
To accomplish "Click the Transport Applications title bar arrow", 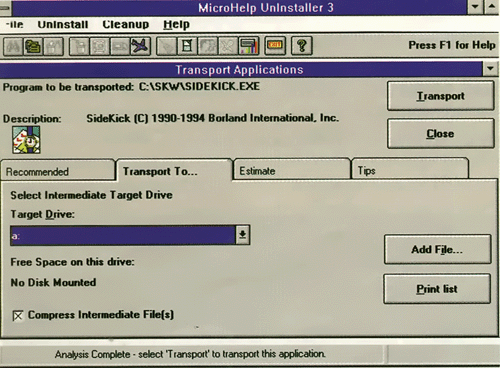I will pyautogui.click(x=490, y=69).
